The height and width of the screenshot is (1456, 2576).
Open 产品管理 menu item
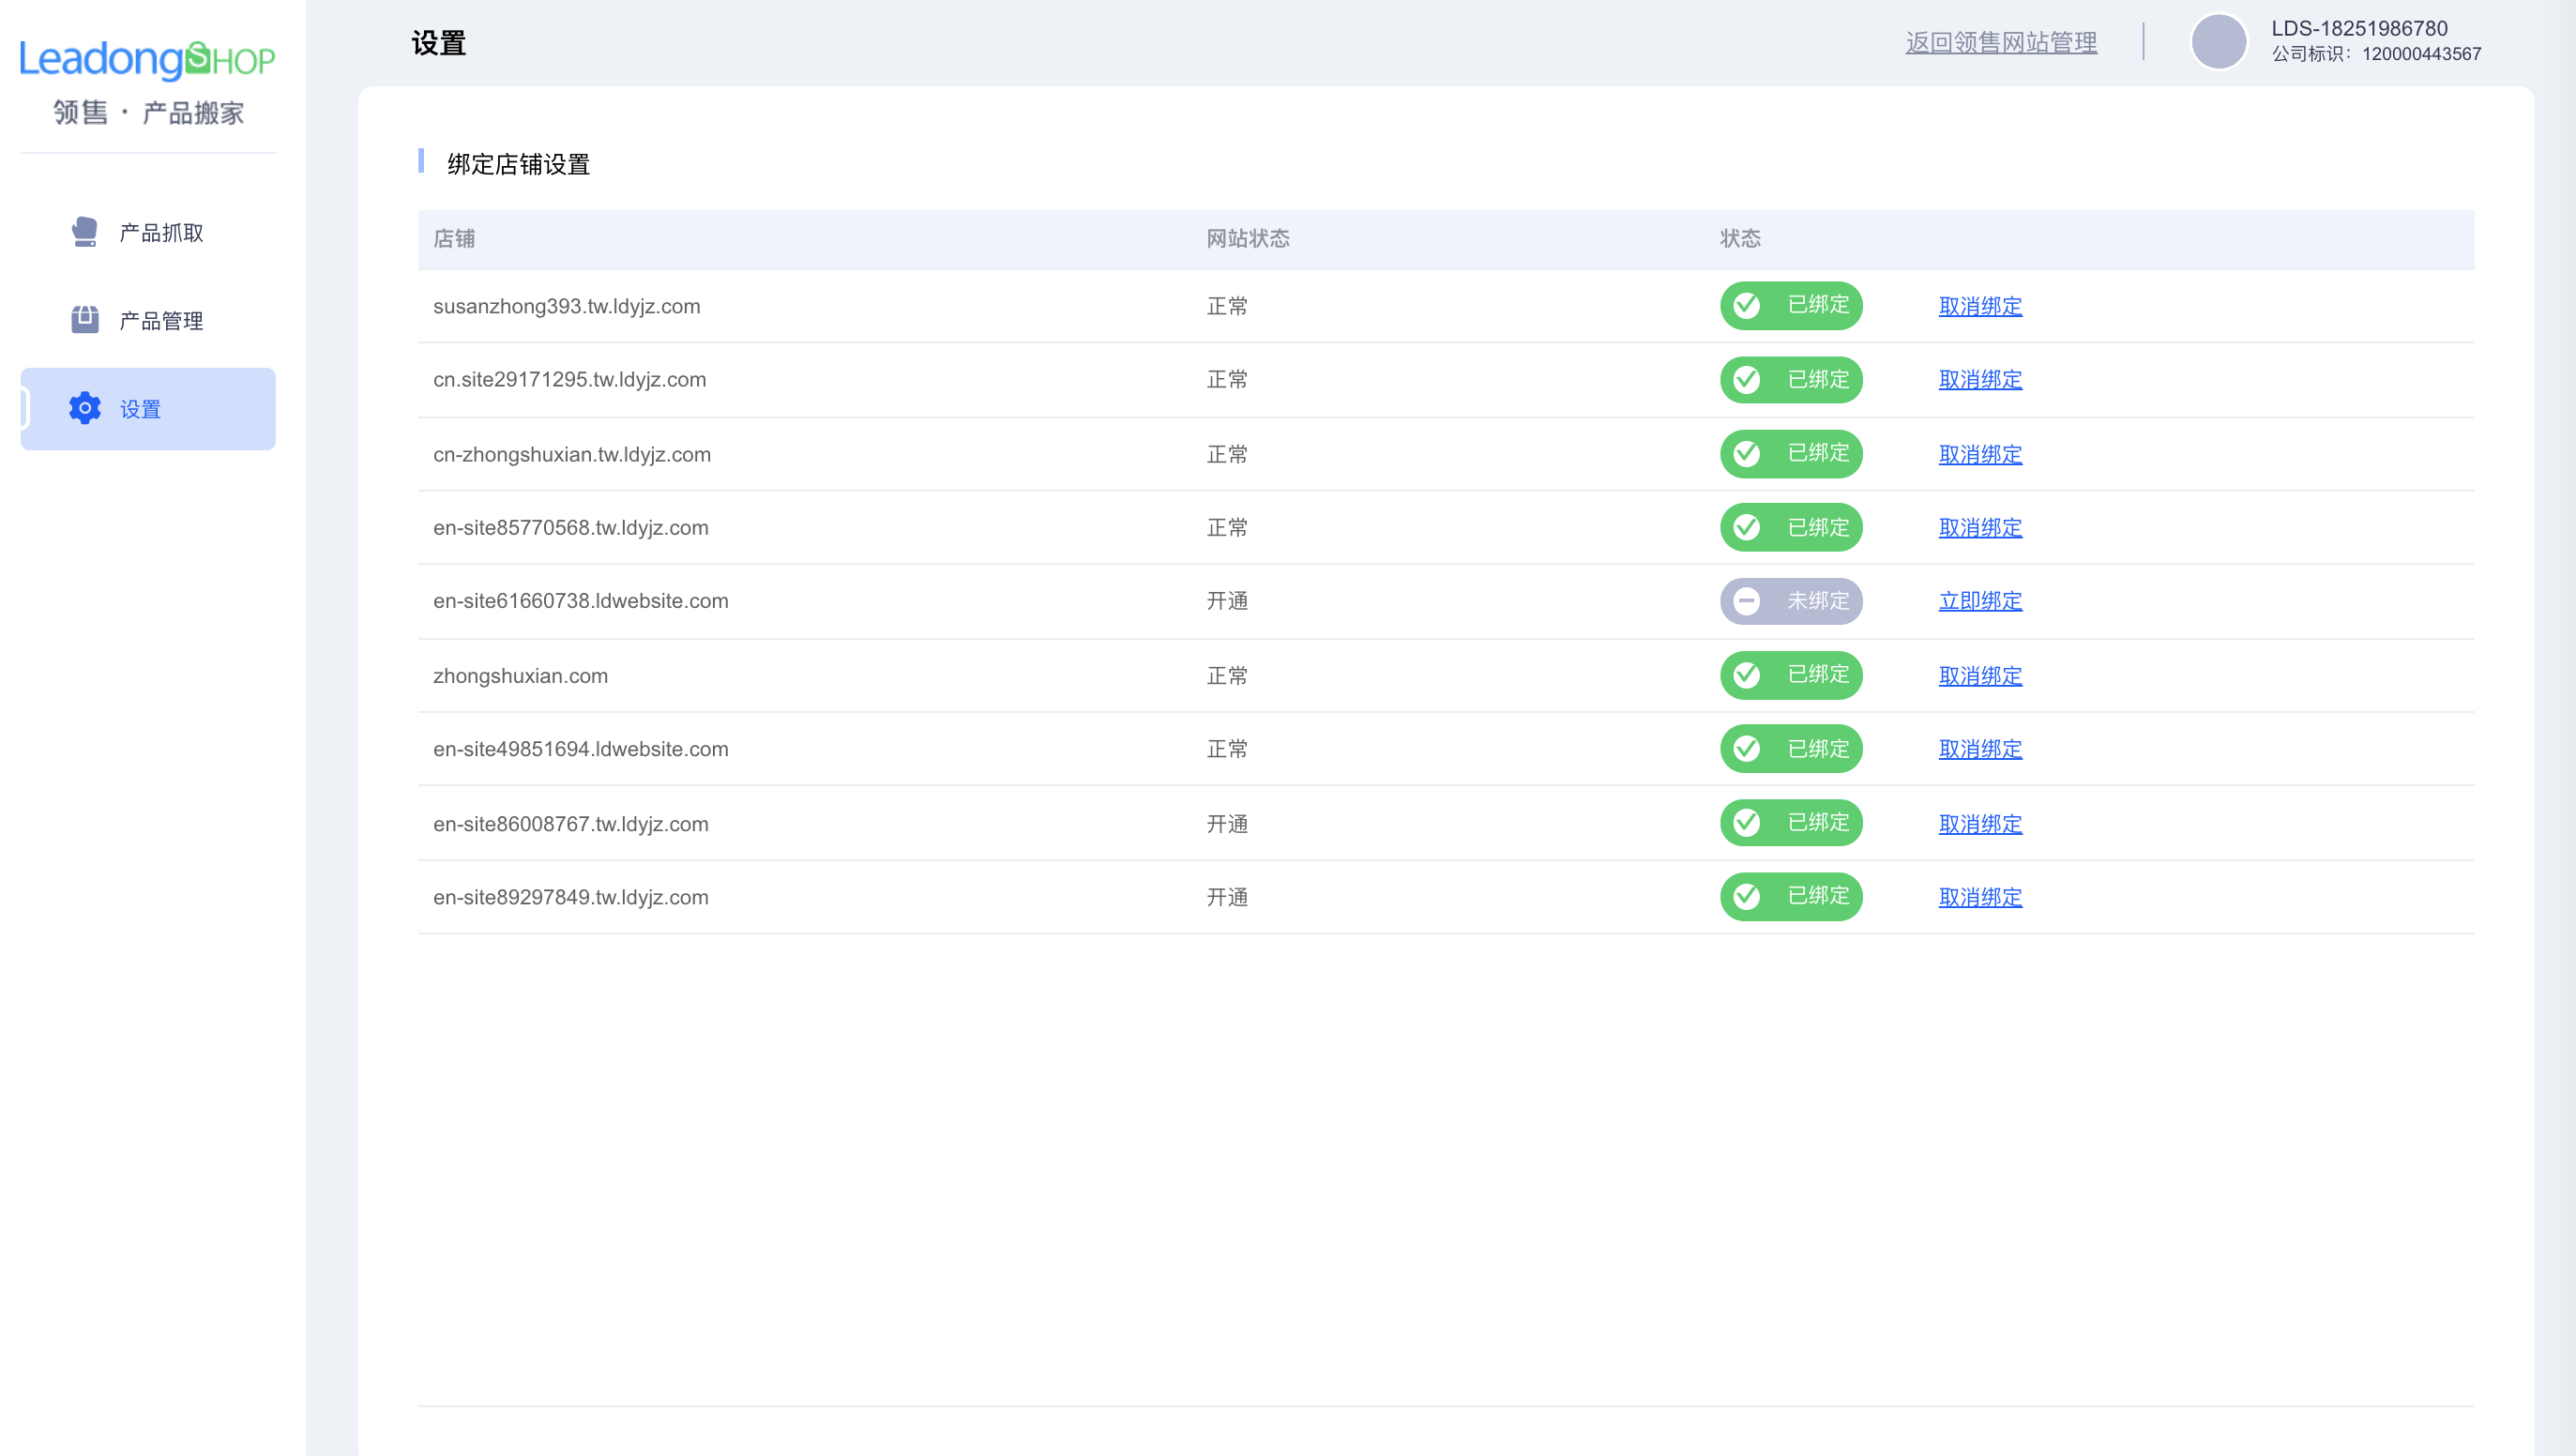161,321
